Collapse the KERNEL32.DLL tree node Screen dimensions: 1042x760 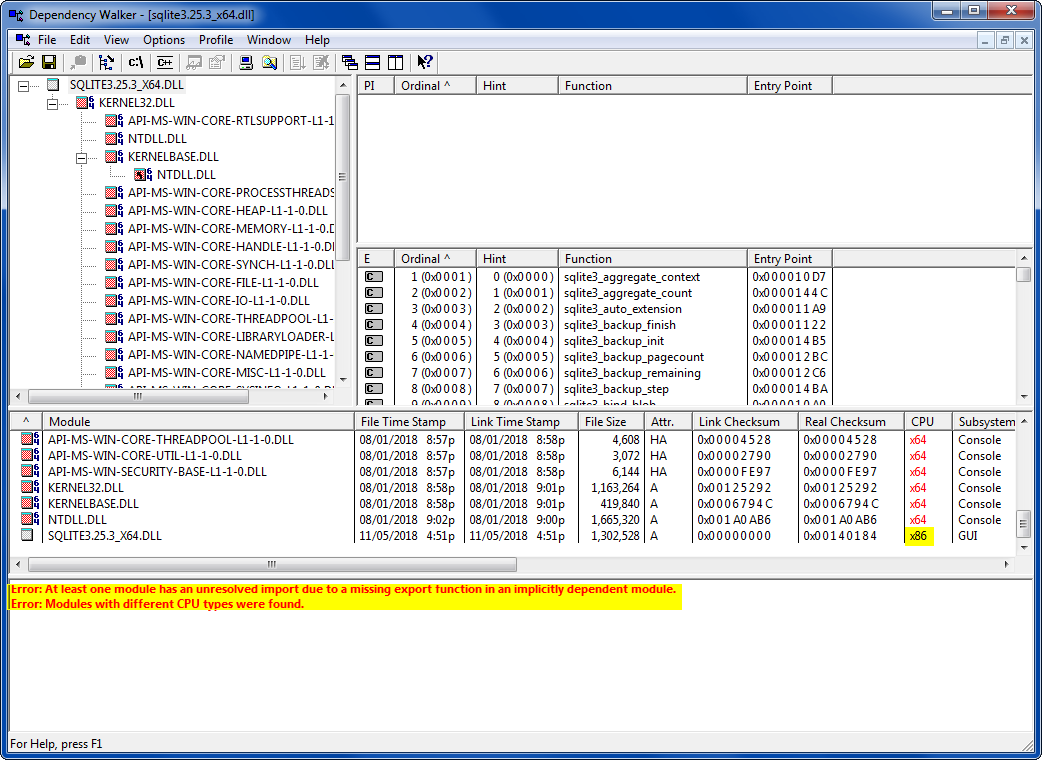tap(52, 104)
